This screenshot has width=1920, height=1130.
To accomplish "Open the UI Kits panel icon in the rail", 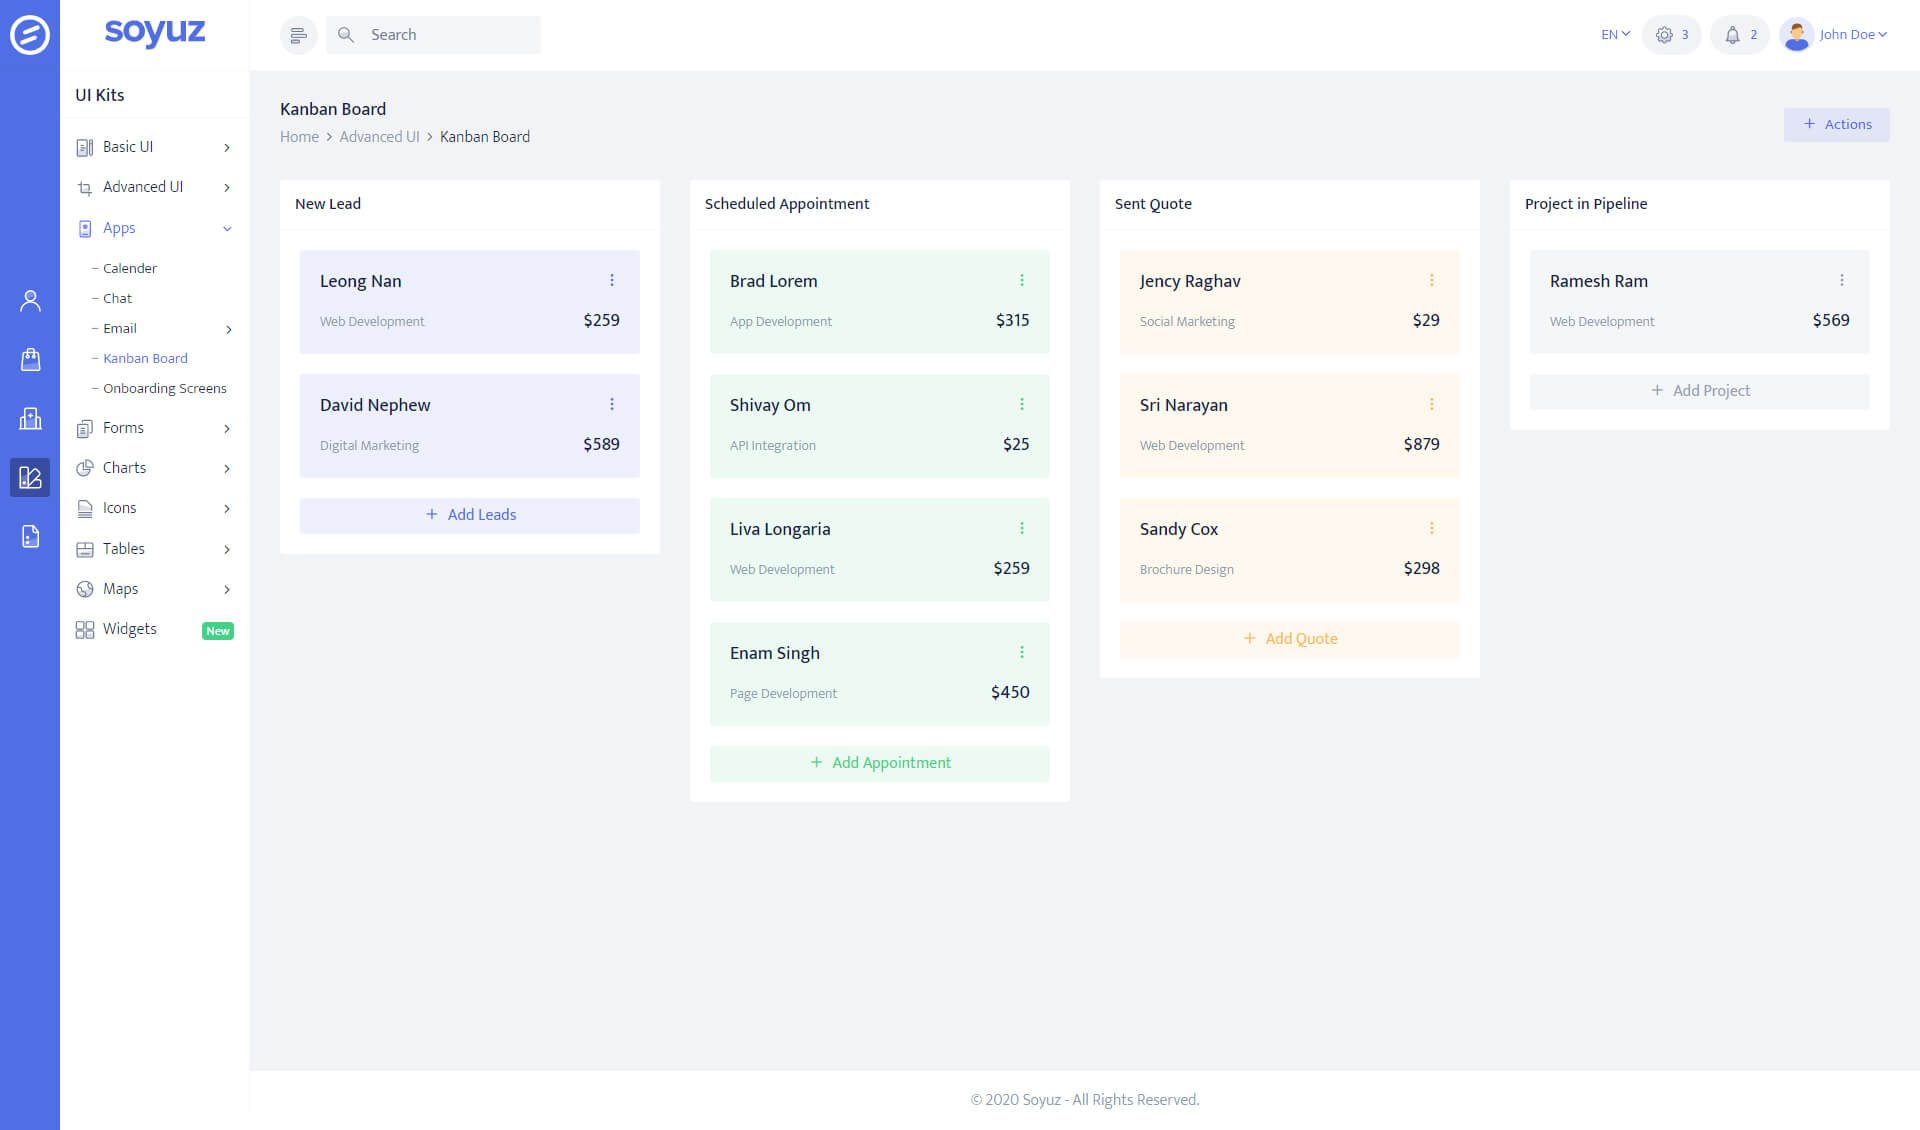I will tap(30, 477).
